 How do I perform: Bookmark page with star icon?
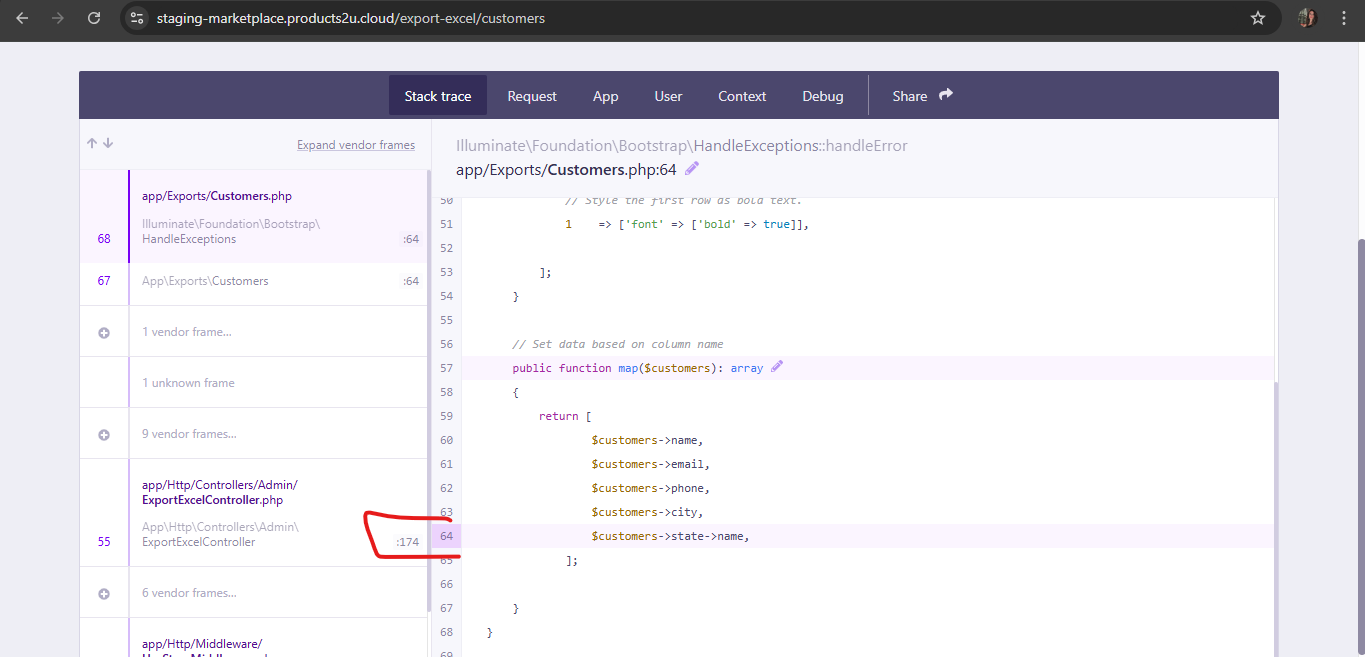(x=1258, y=18)
